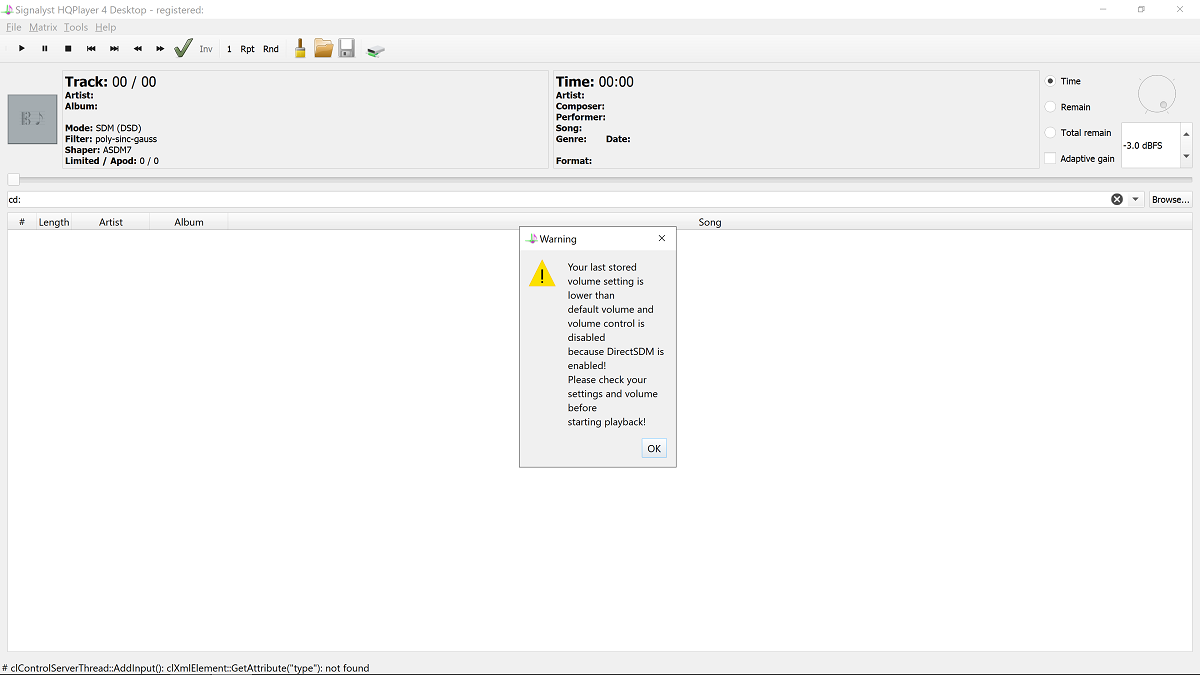Toggle Inv phase inversion

[x=206, y=49]
